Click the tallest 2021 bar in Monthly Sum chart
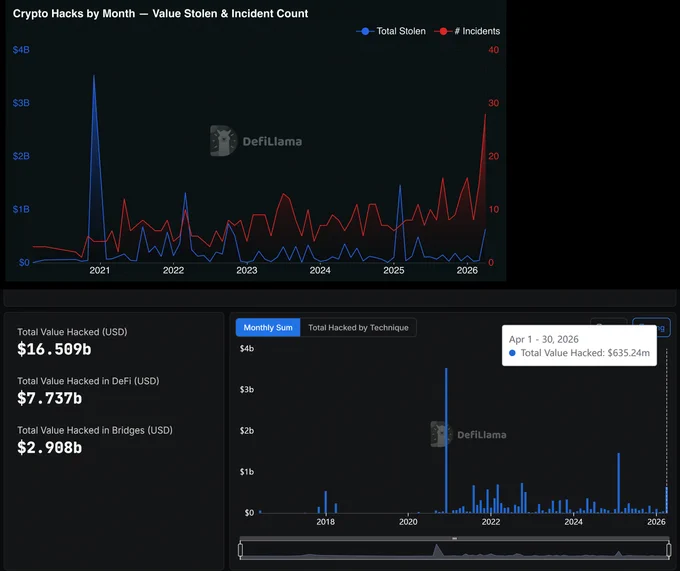The width and height of the screenshot is (680, 571). point(446,440)
